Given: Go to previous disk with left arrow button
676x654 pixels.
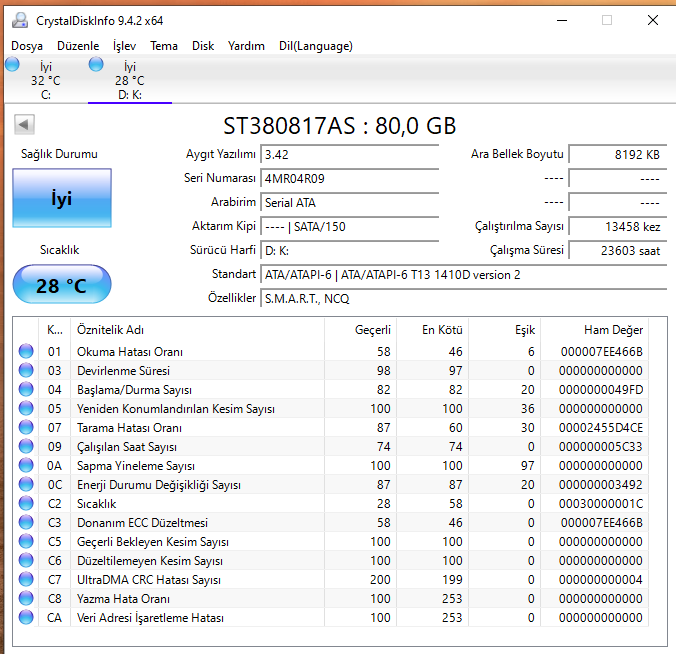Looking at the screenshot, I should [x=24, y=125].
